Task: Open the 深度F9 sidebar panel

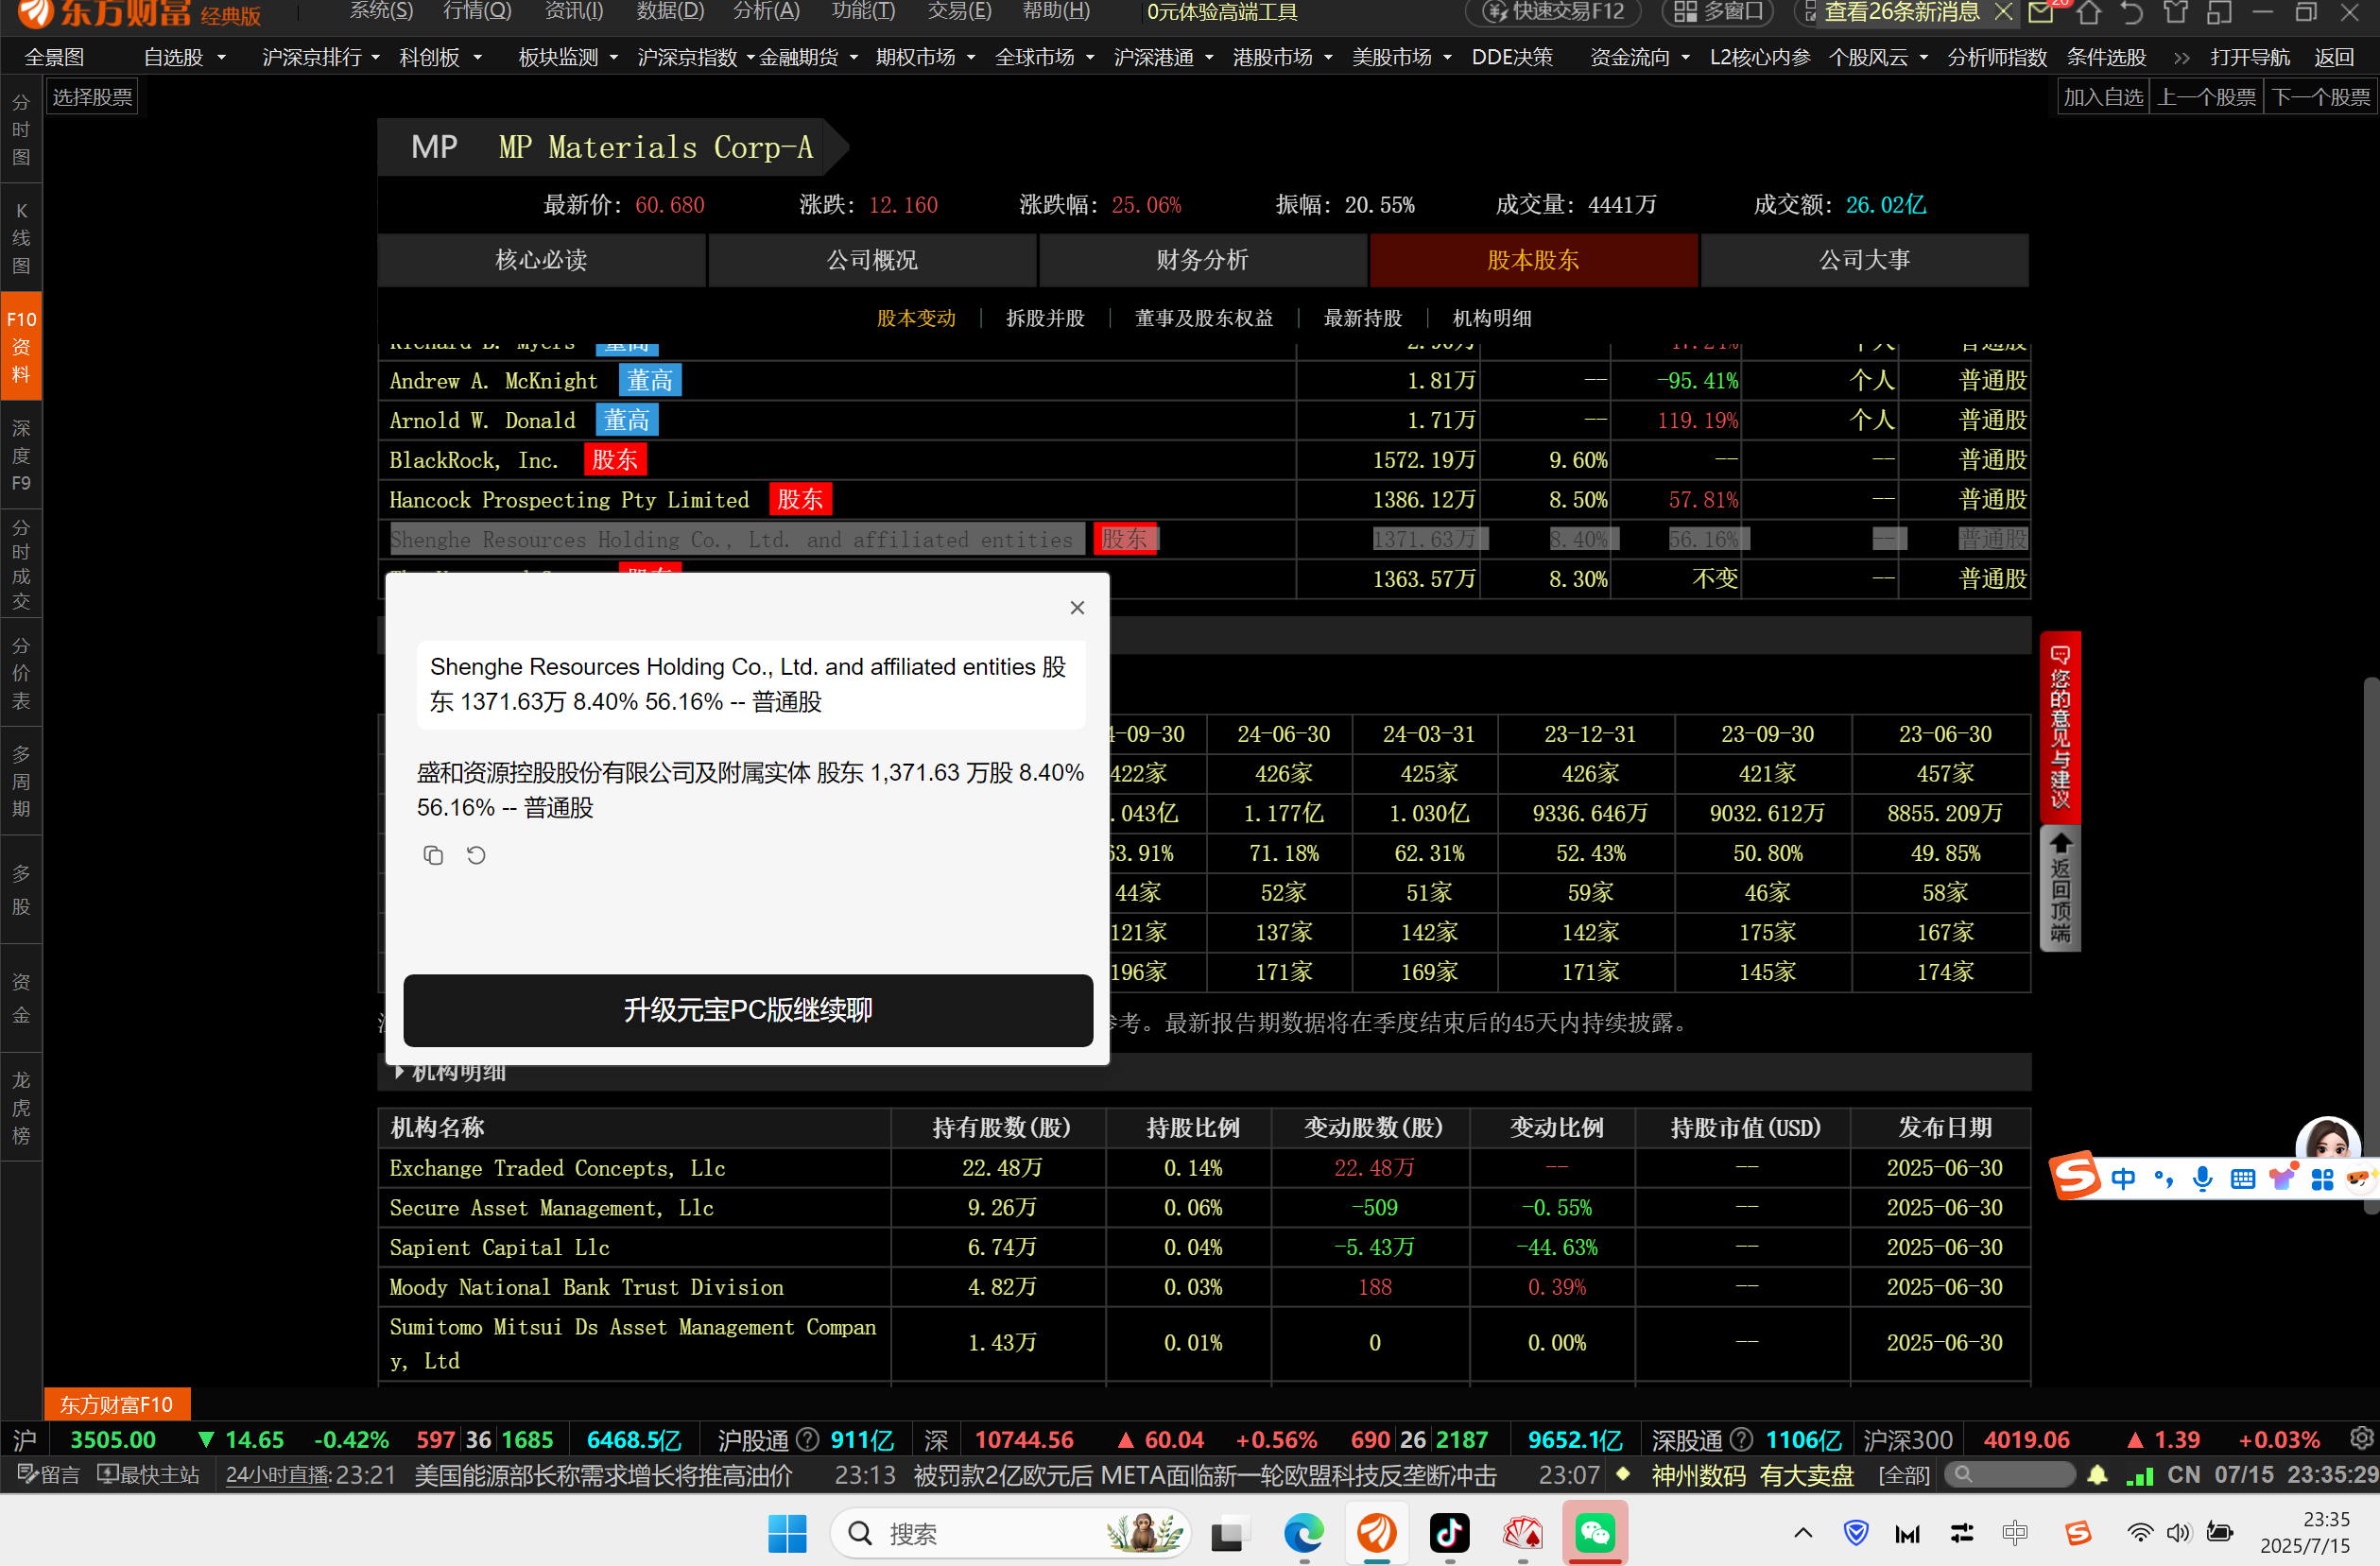Action: tap(21, 455)
